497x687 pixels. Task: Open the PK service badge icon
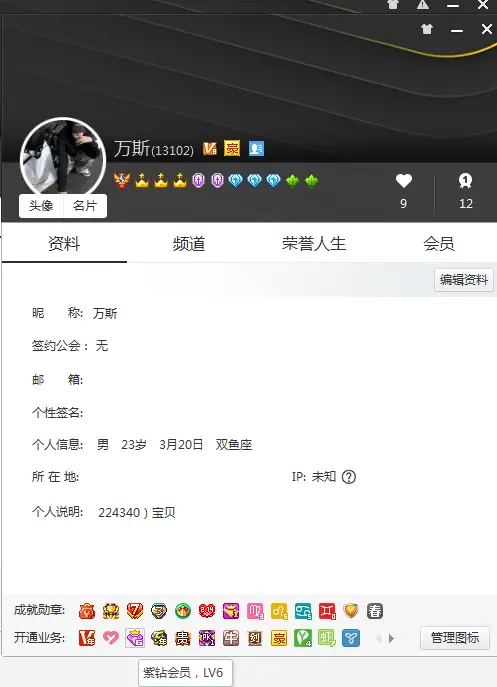point(207,637)
